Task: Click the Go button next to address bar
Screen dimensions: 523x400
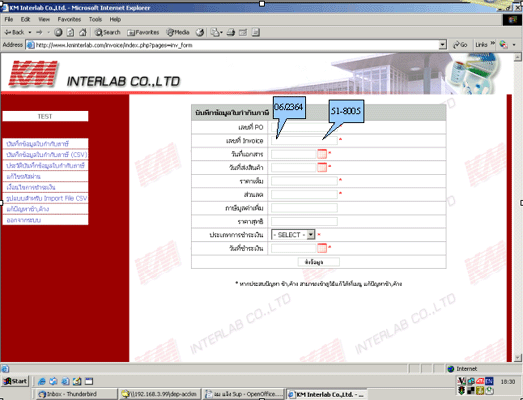Action: 460,44
